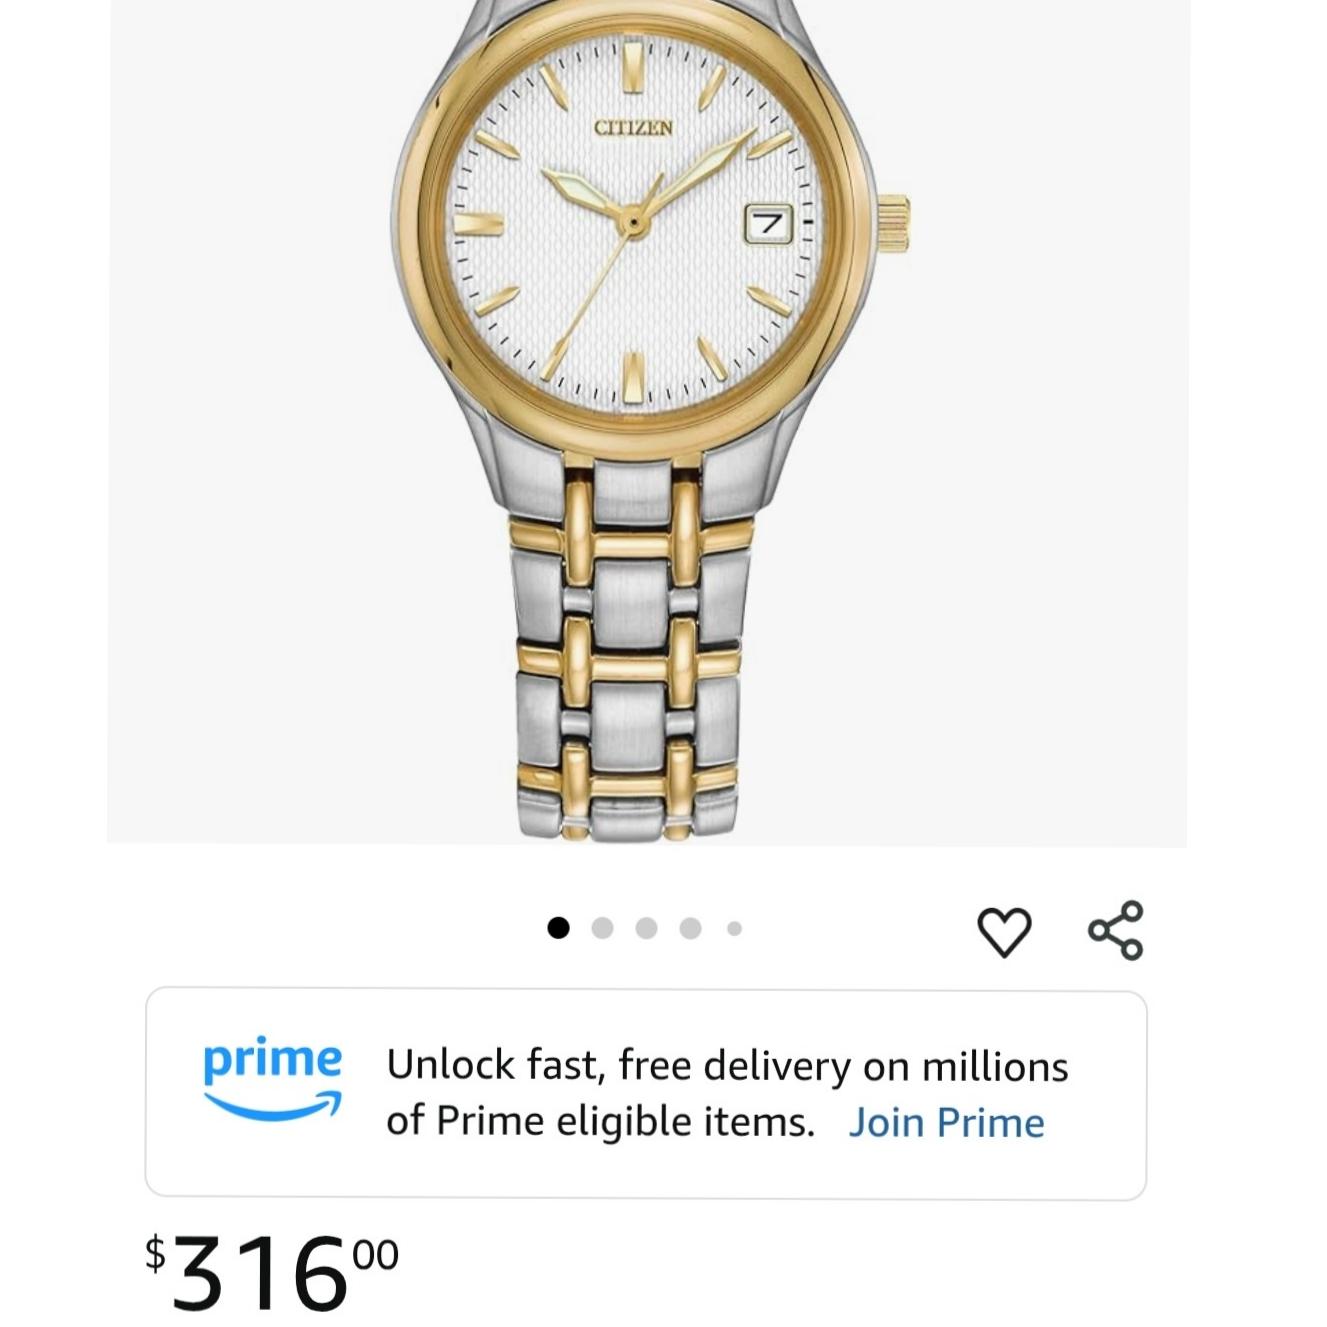Click the "Unlock fast, free delivery" text
Image resolution: width=1327 pixels, height=1327 pixels.
click(727, 1065)
